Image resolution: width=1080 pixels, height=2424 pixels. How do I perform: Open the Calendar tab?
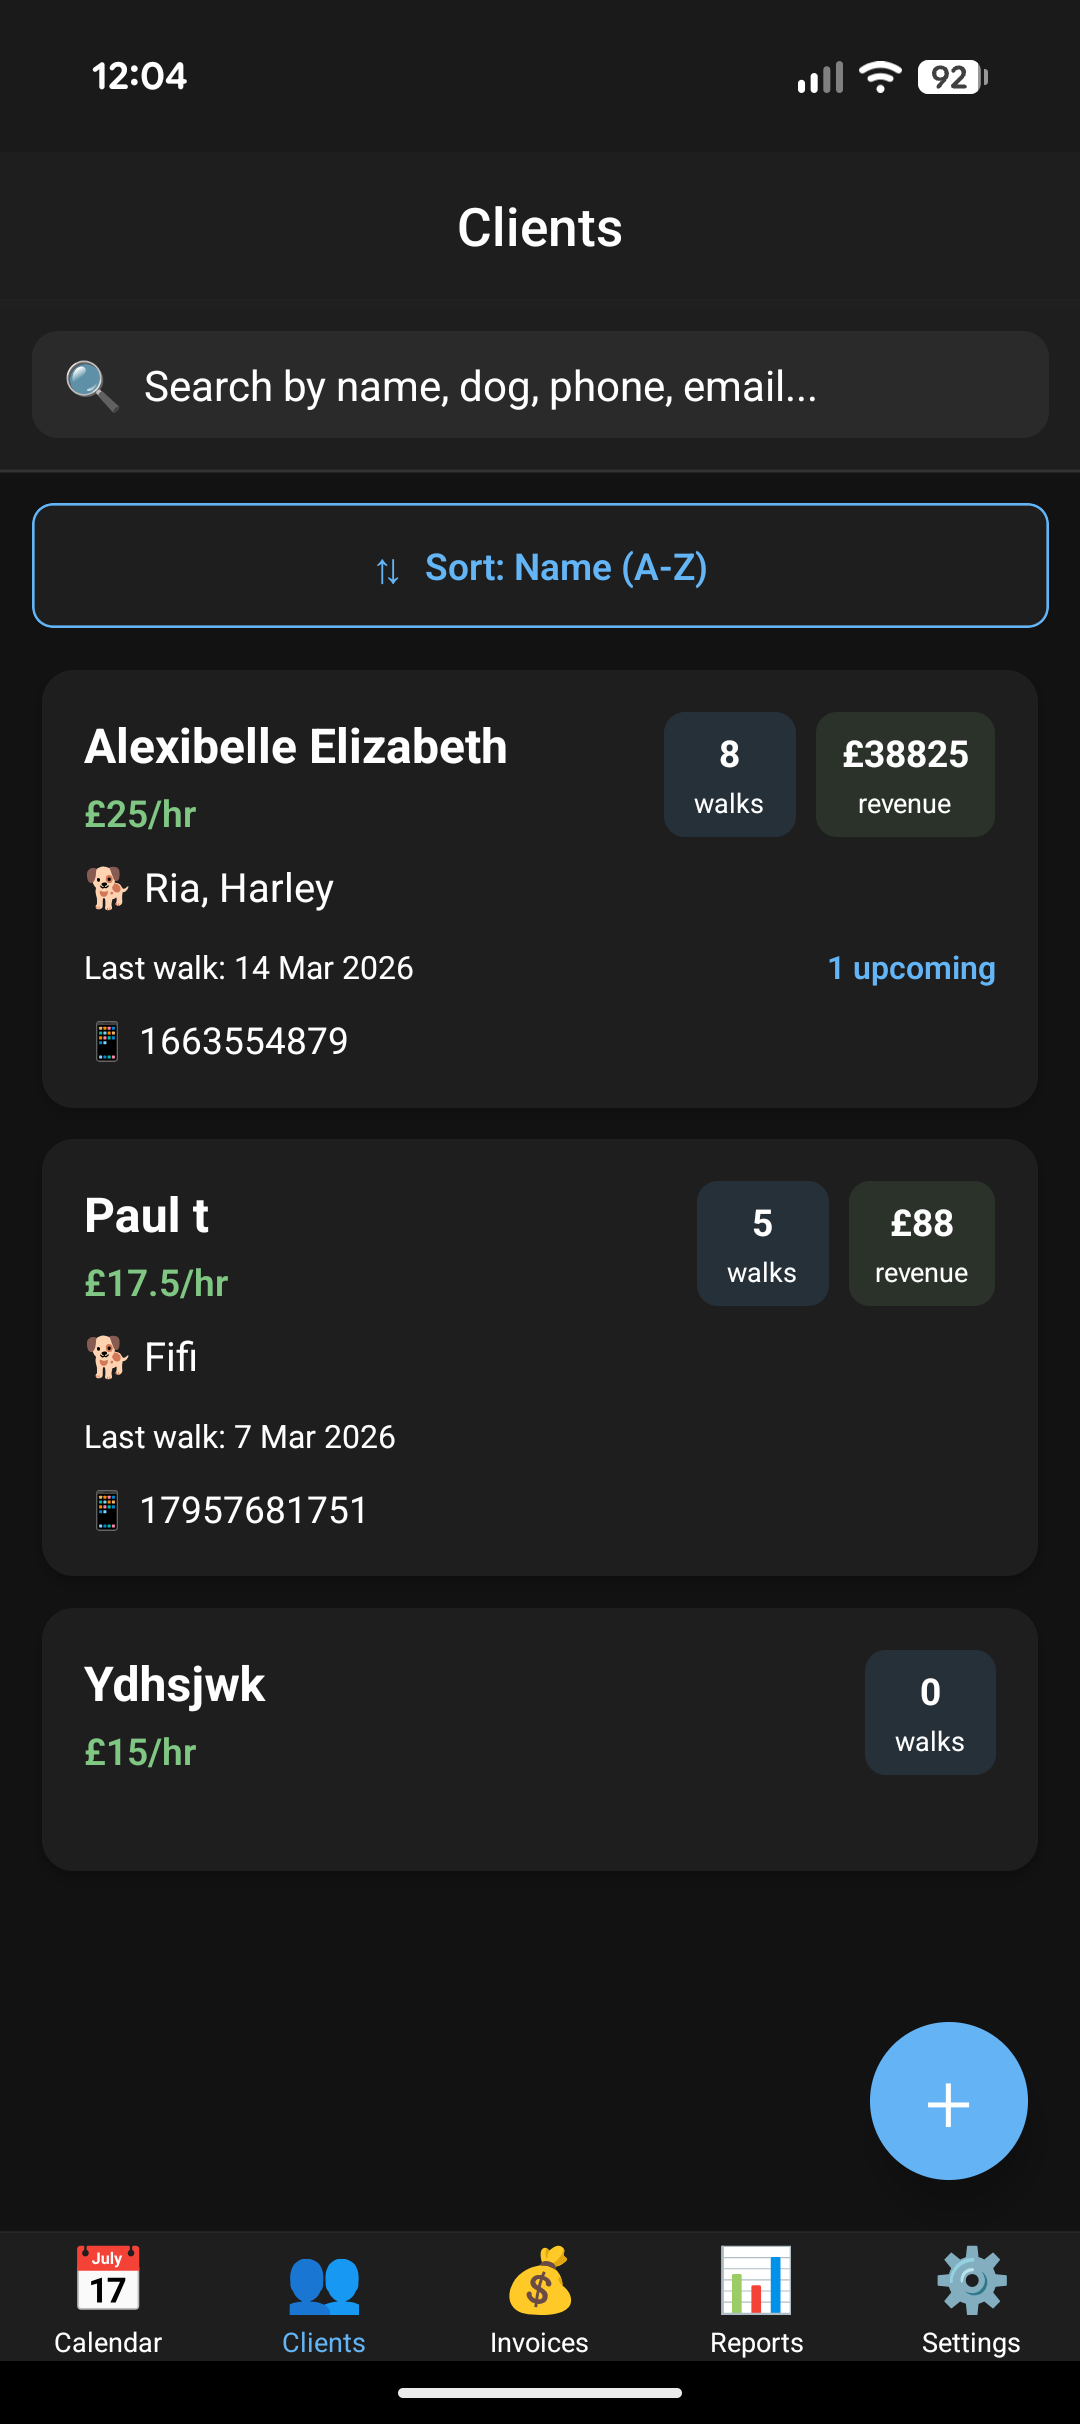108,2300
